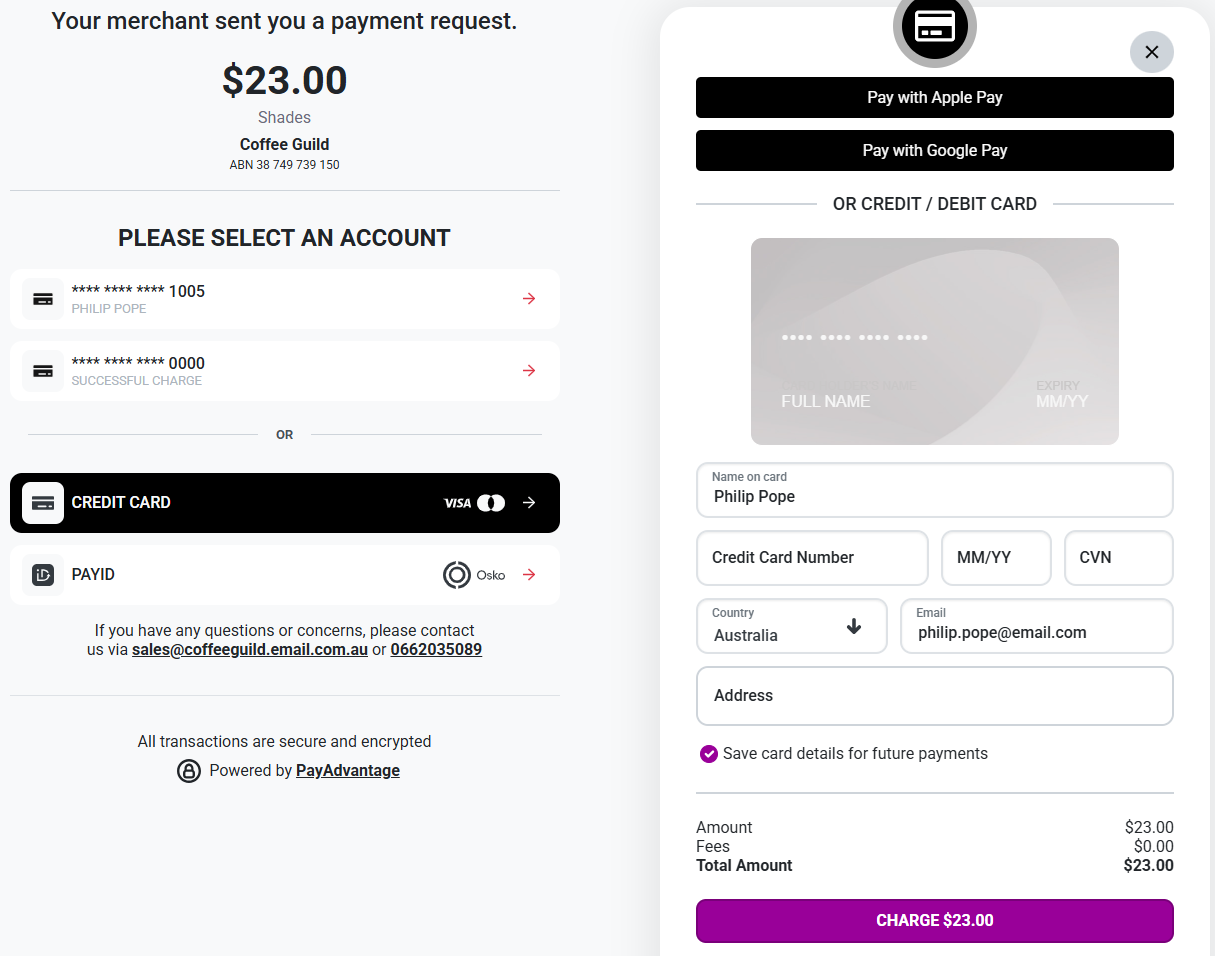
Task: Click the red arrow on the PayID row
Action: 529,574
